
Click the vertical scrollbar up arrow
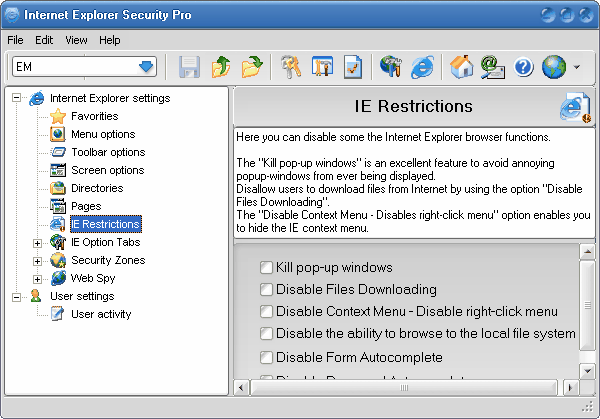(x=587, y=251)
